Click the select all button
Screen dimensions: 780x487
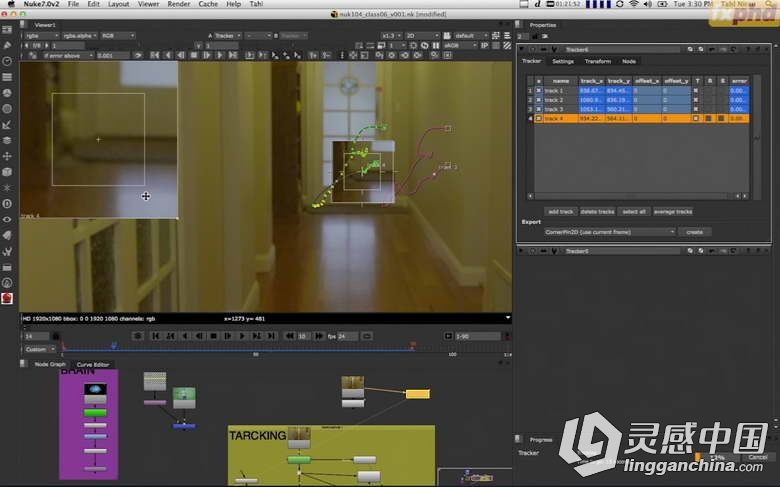pyautogui.click(x=634, y=212)
